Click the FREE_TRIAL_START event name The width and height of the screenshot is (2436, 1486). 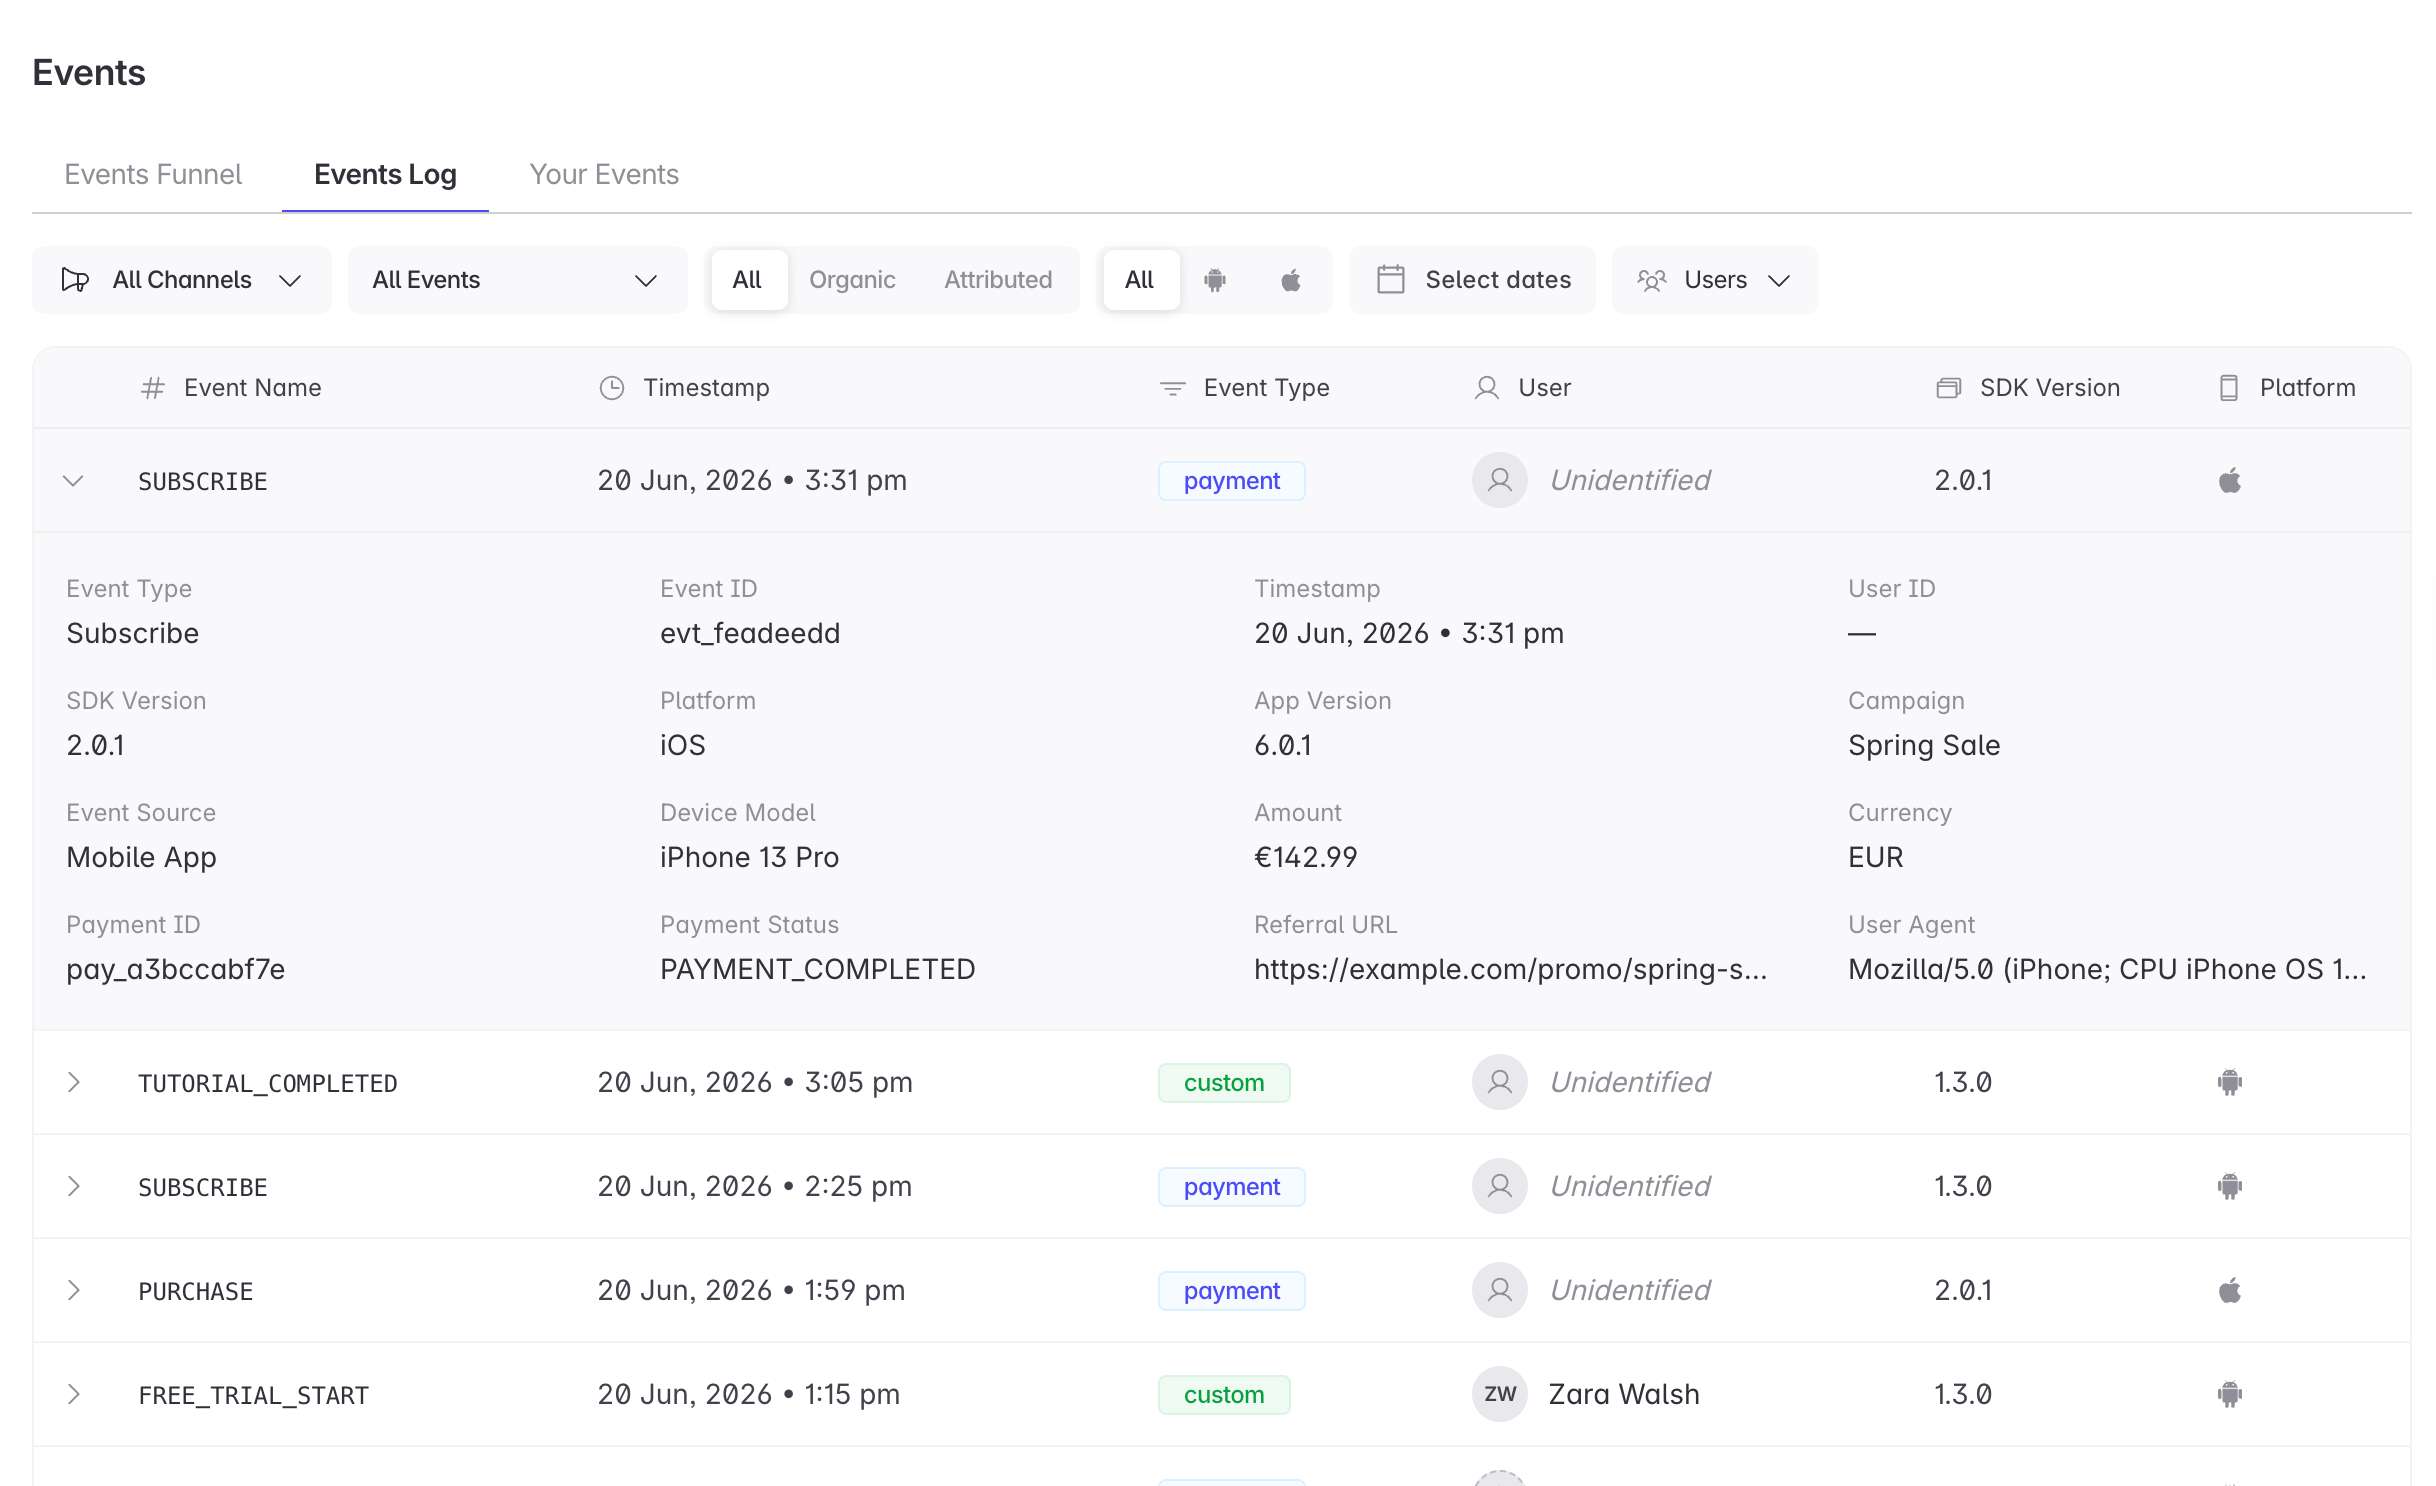point(253,1395)
